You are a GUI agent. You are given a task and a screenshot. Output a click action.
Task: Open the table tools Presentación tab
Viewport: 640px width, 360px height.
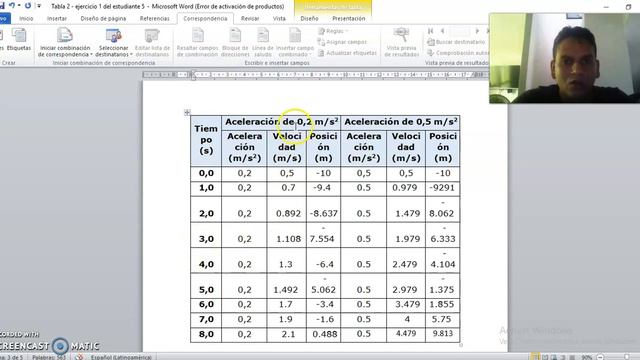pyautogui.click(x=349, y=18)
